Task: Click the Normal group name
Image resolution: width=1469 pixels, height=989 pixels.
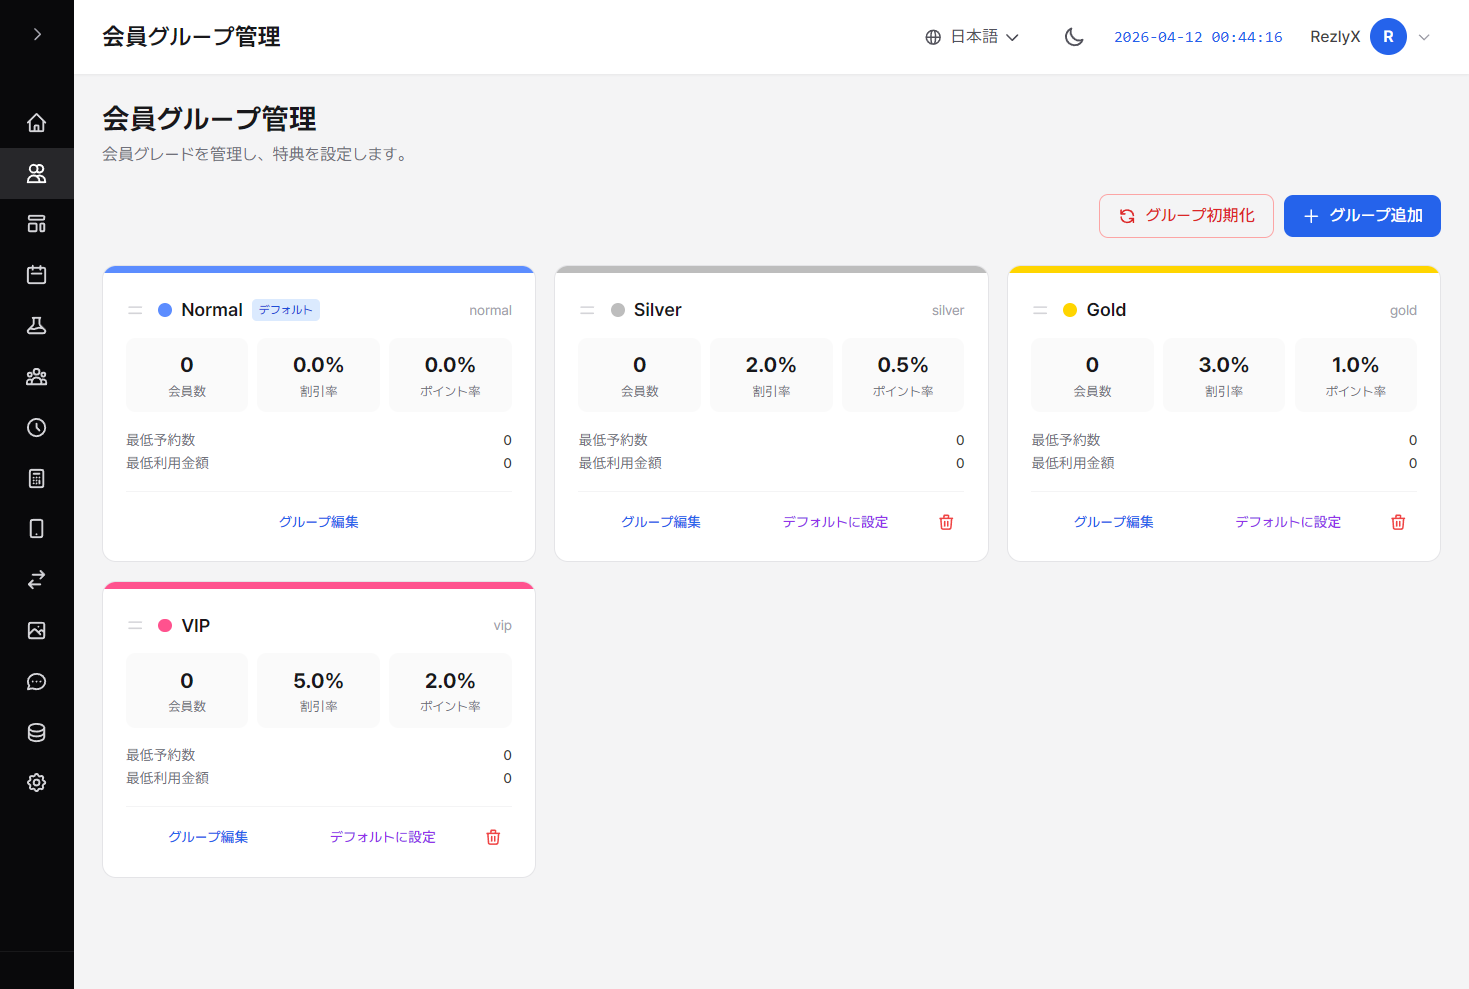Action: pyautogui.click(x=212, y=310)
